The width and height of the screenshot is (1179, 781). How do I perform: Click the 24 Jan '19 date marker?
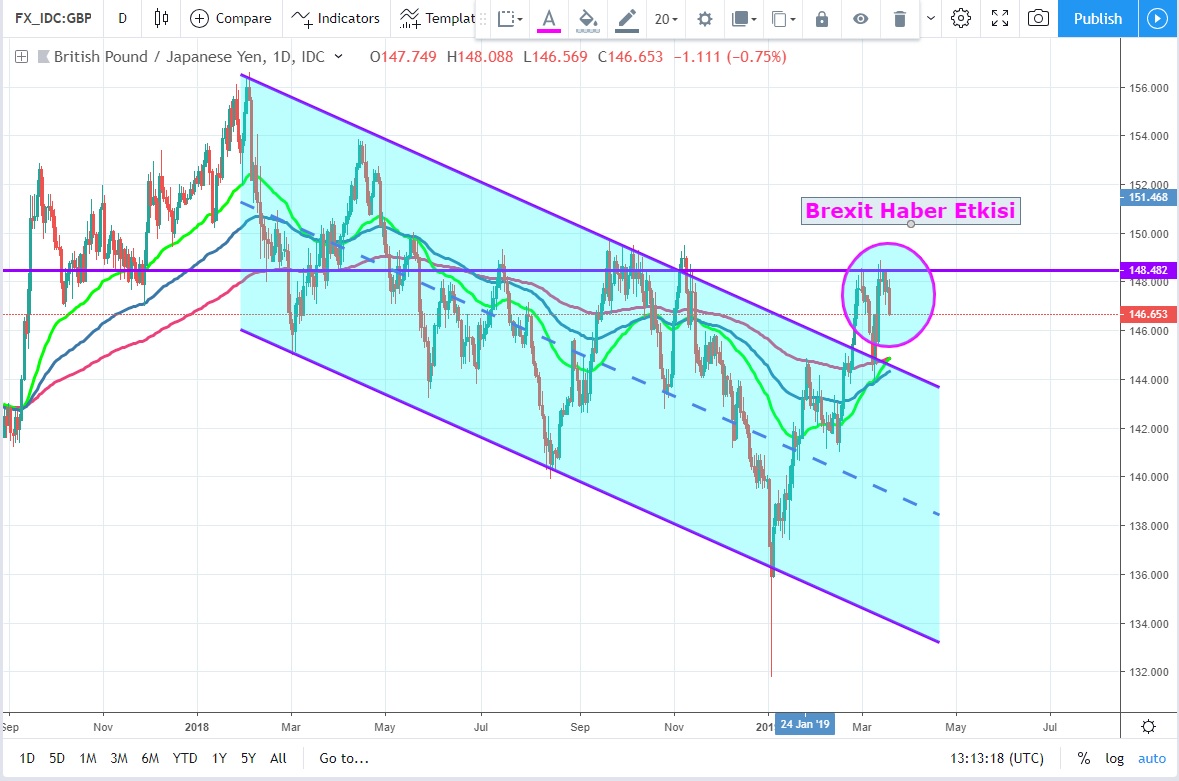pyautogui.click(x=805, y=725)
